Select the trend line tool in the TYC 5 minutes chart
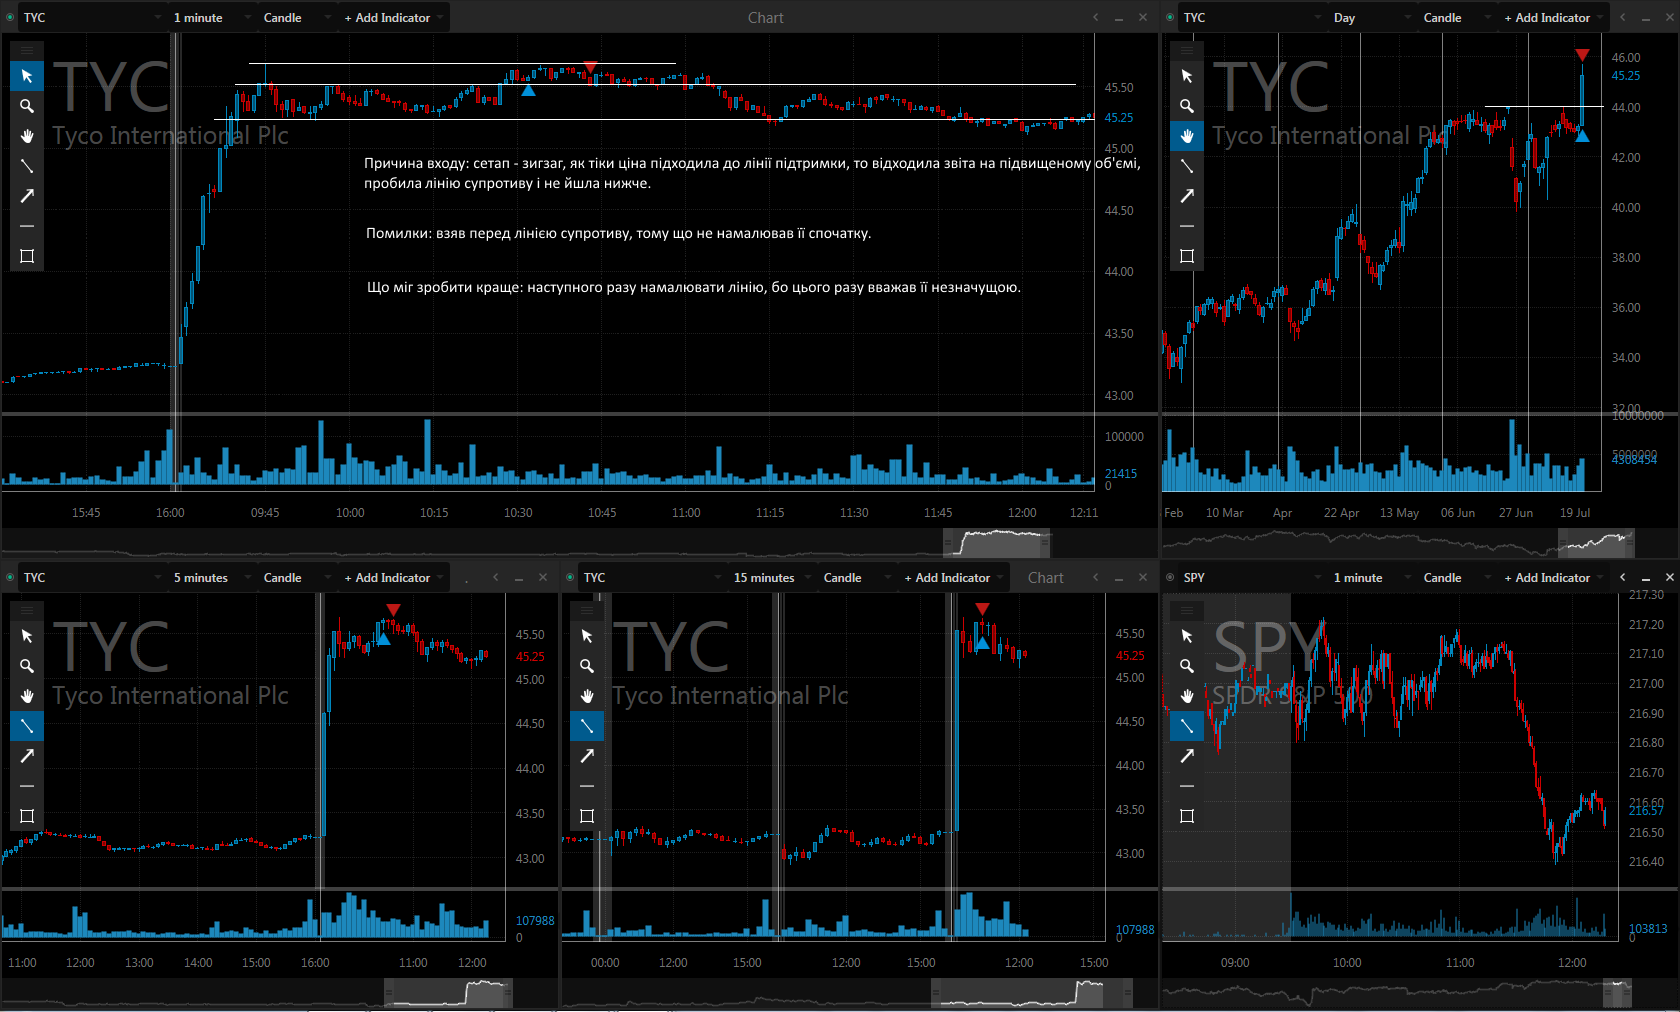The height and width of the screenshot is (1012, 1680). 27,726
